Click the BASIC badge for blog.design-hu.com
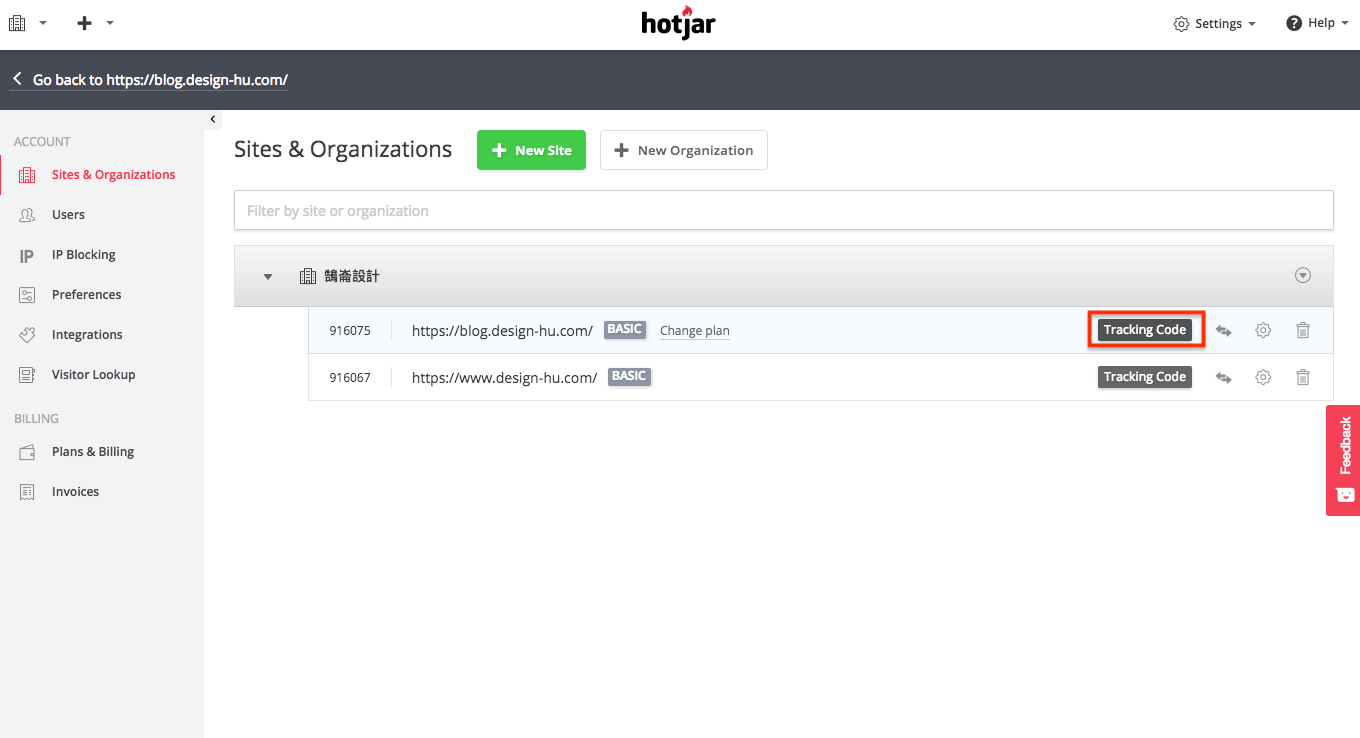This screenshot has height=738, width=1360. pyautogui.click(x=625, y=329)
